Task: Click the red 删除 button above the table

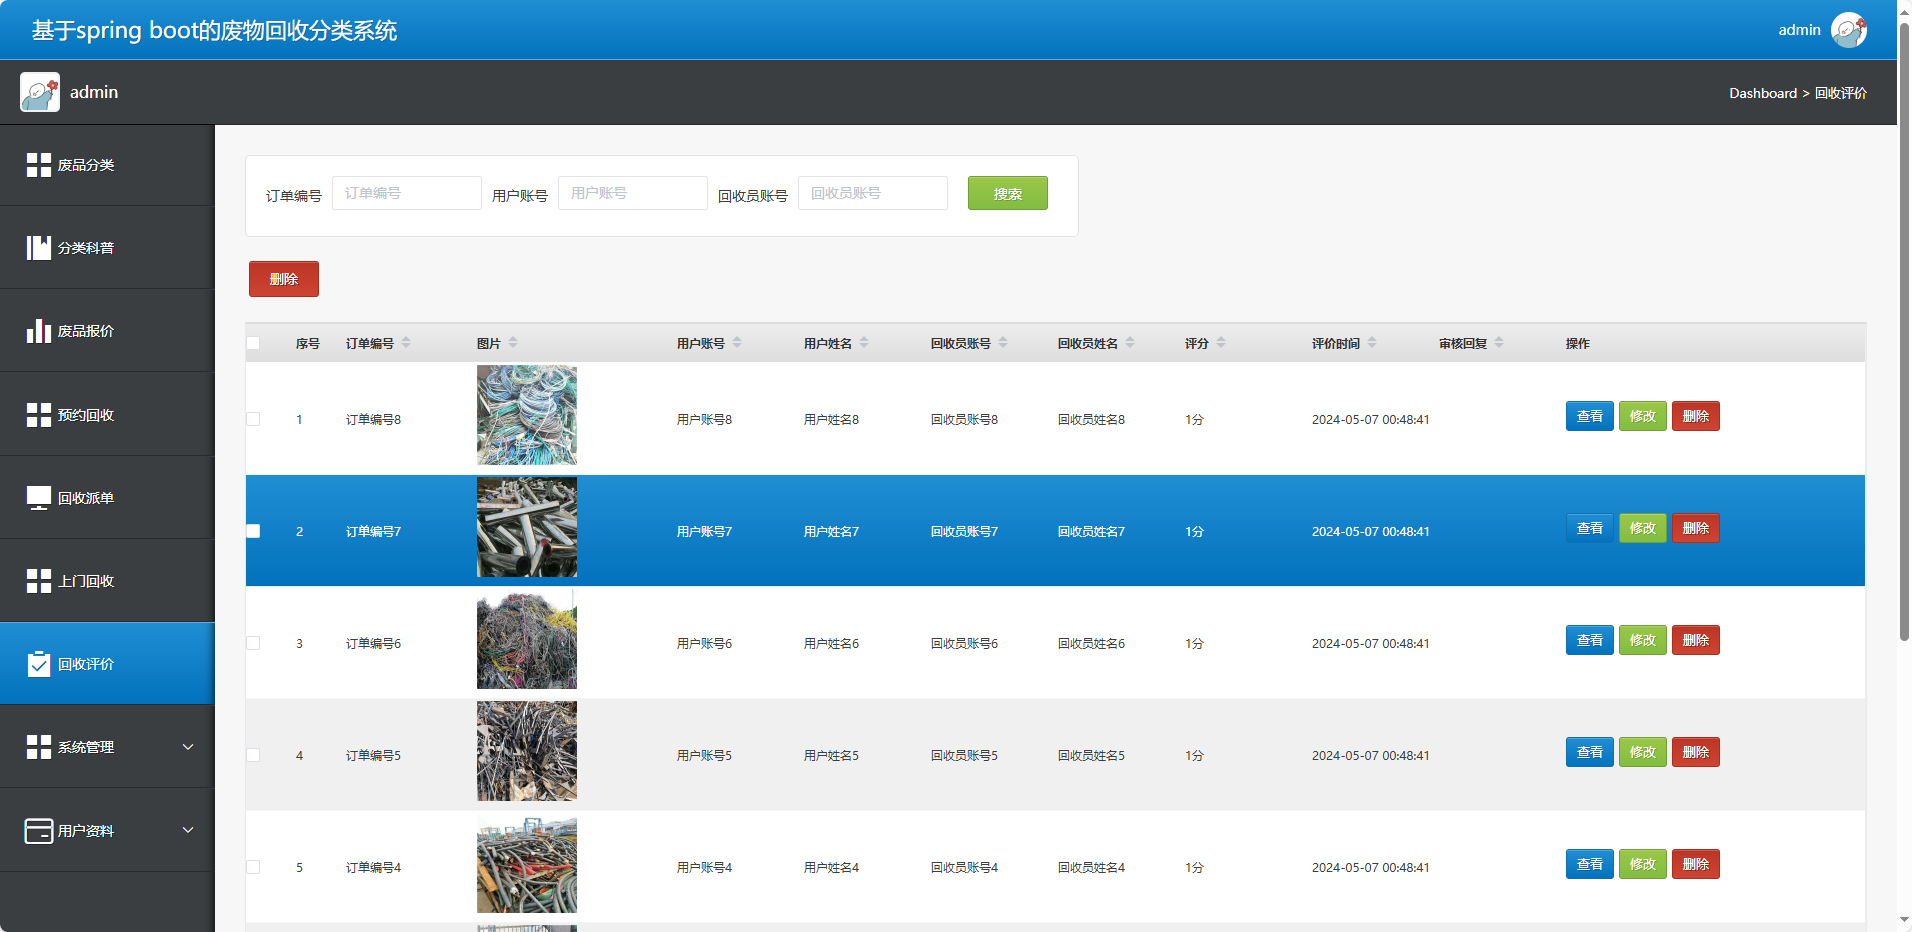Action: click(284, 279)
